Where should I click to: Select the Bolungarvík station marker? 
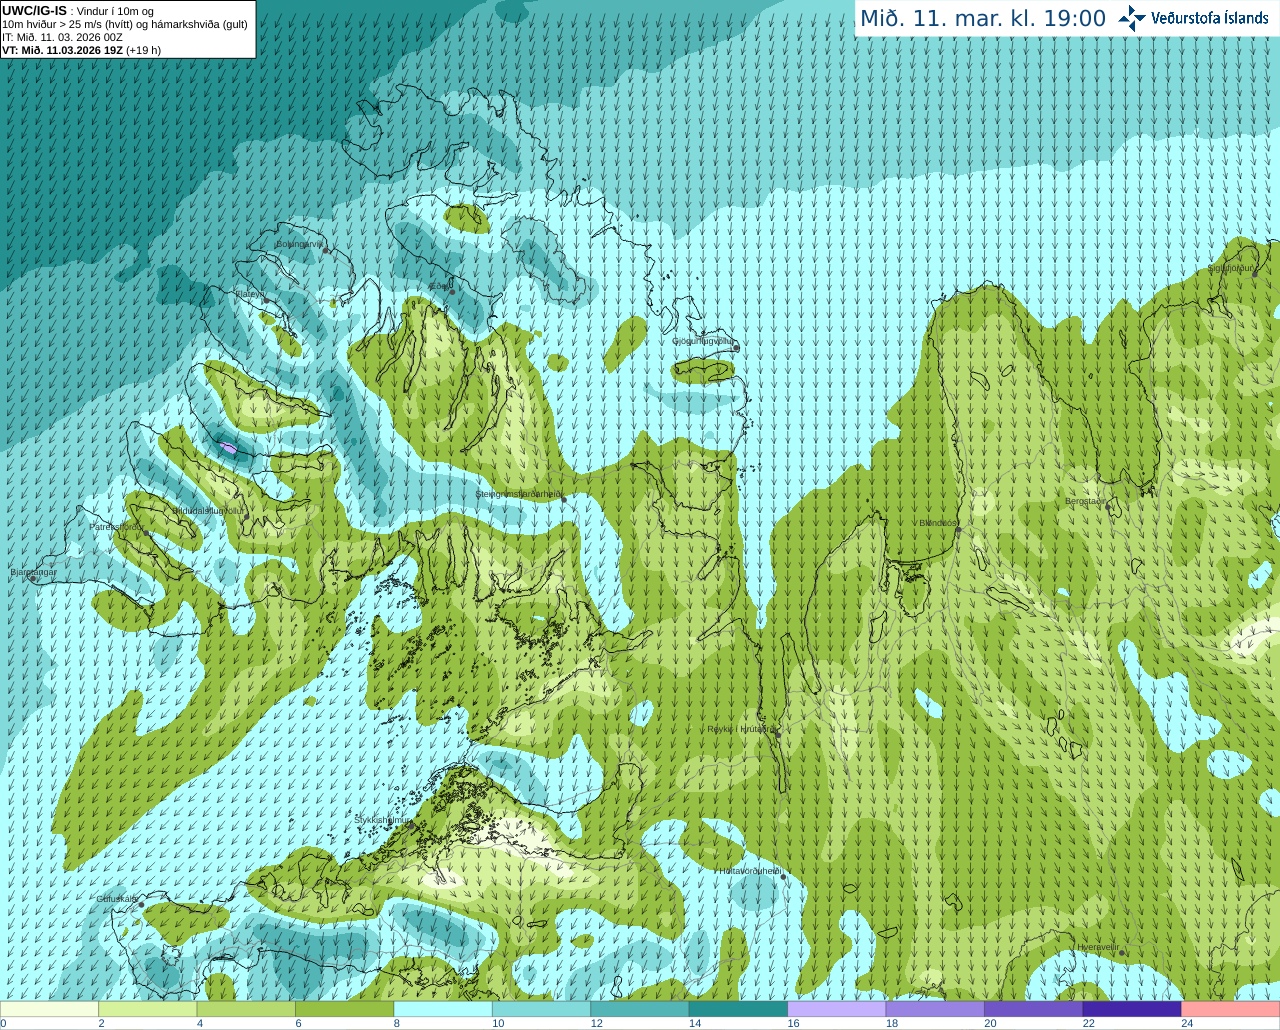[x=326, y=250]
